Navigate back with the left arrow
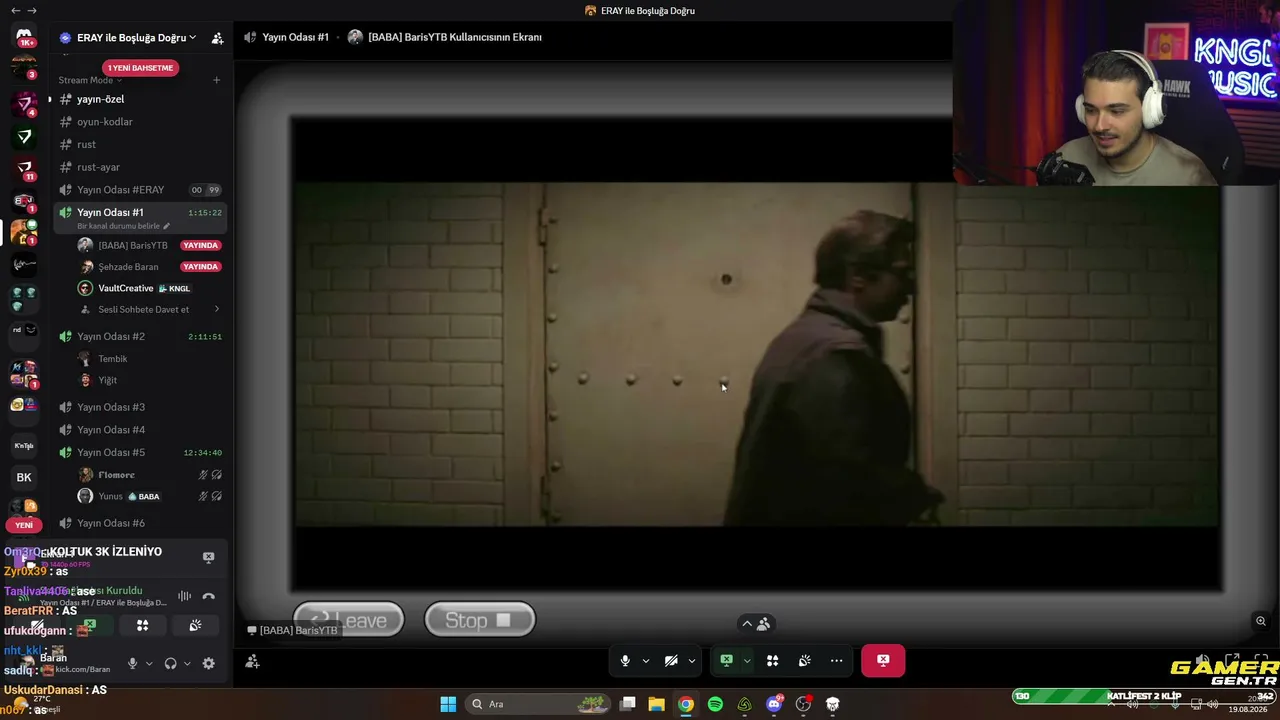 click(15, 10)
